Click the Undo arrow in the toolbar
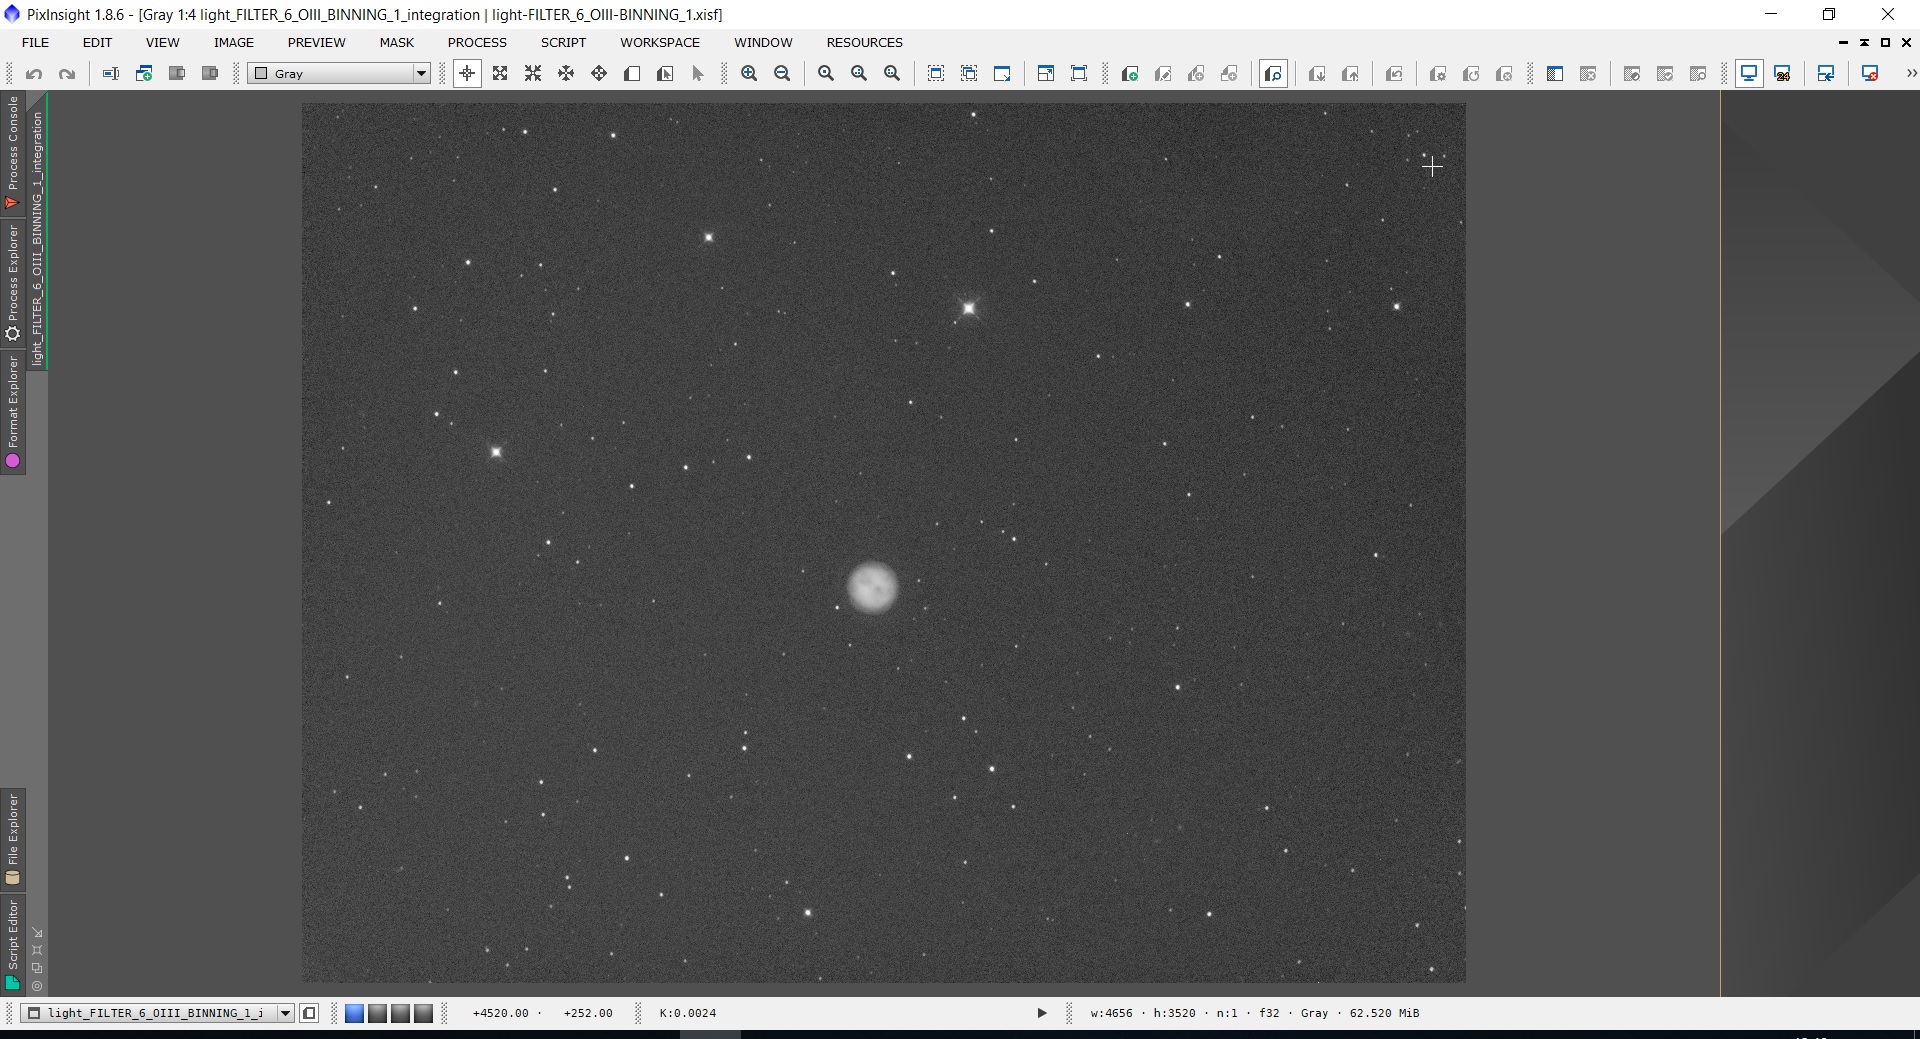 coord(34,74)
